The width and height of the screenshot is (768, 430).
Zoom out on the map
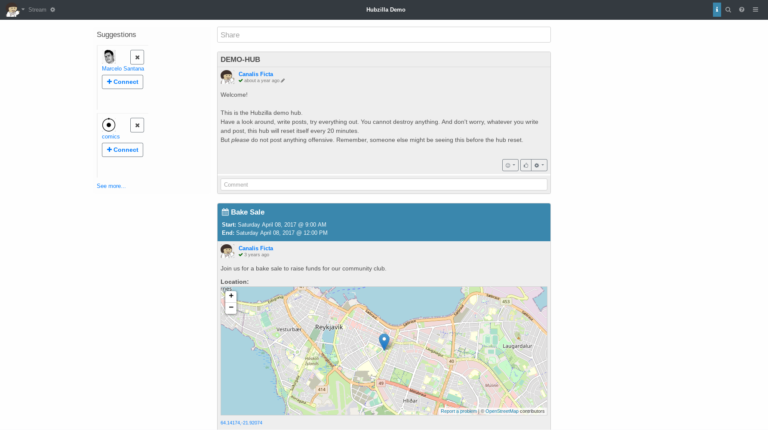[x=231, y=308]
